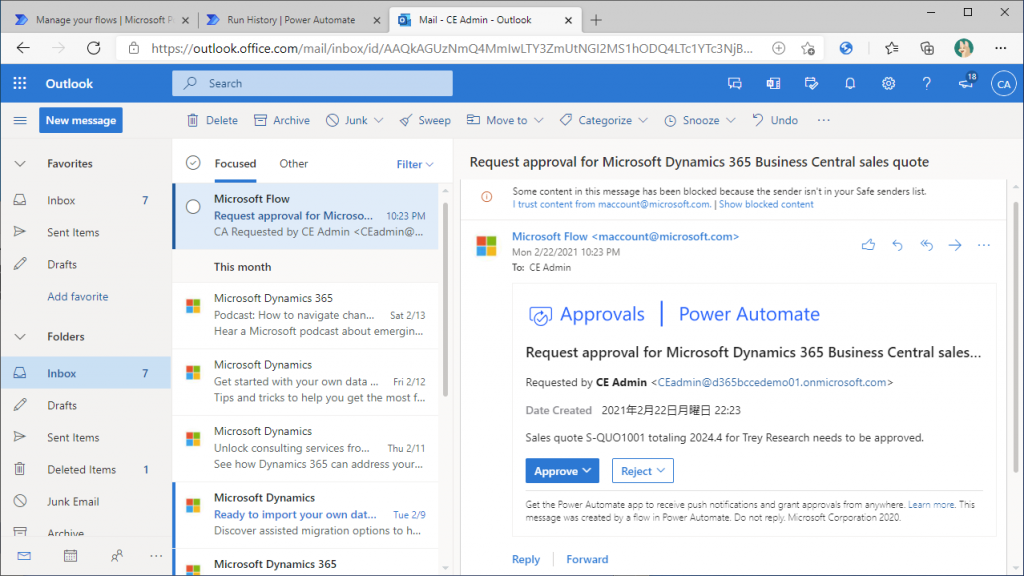The height and width of the screenshot is (576, 1024).
Task: Switch to the Focused inbox tab
Action: pyautogui.click(x=235, y=163)
